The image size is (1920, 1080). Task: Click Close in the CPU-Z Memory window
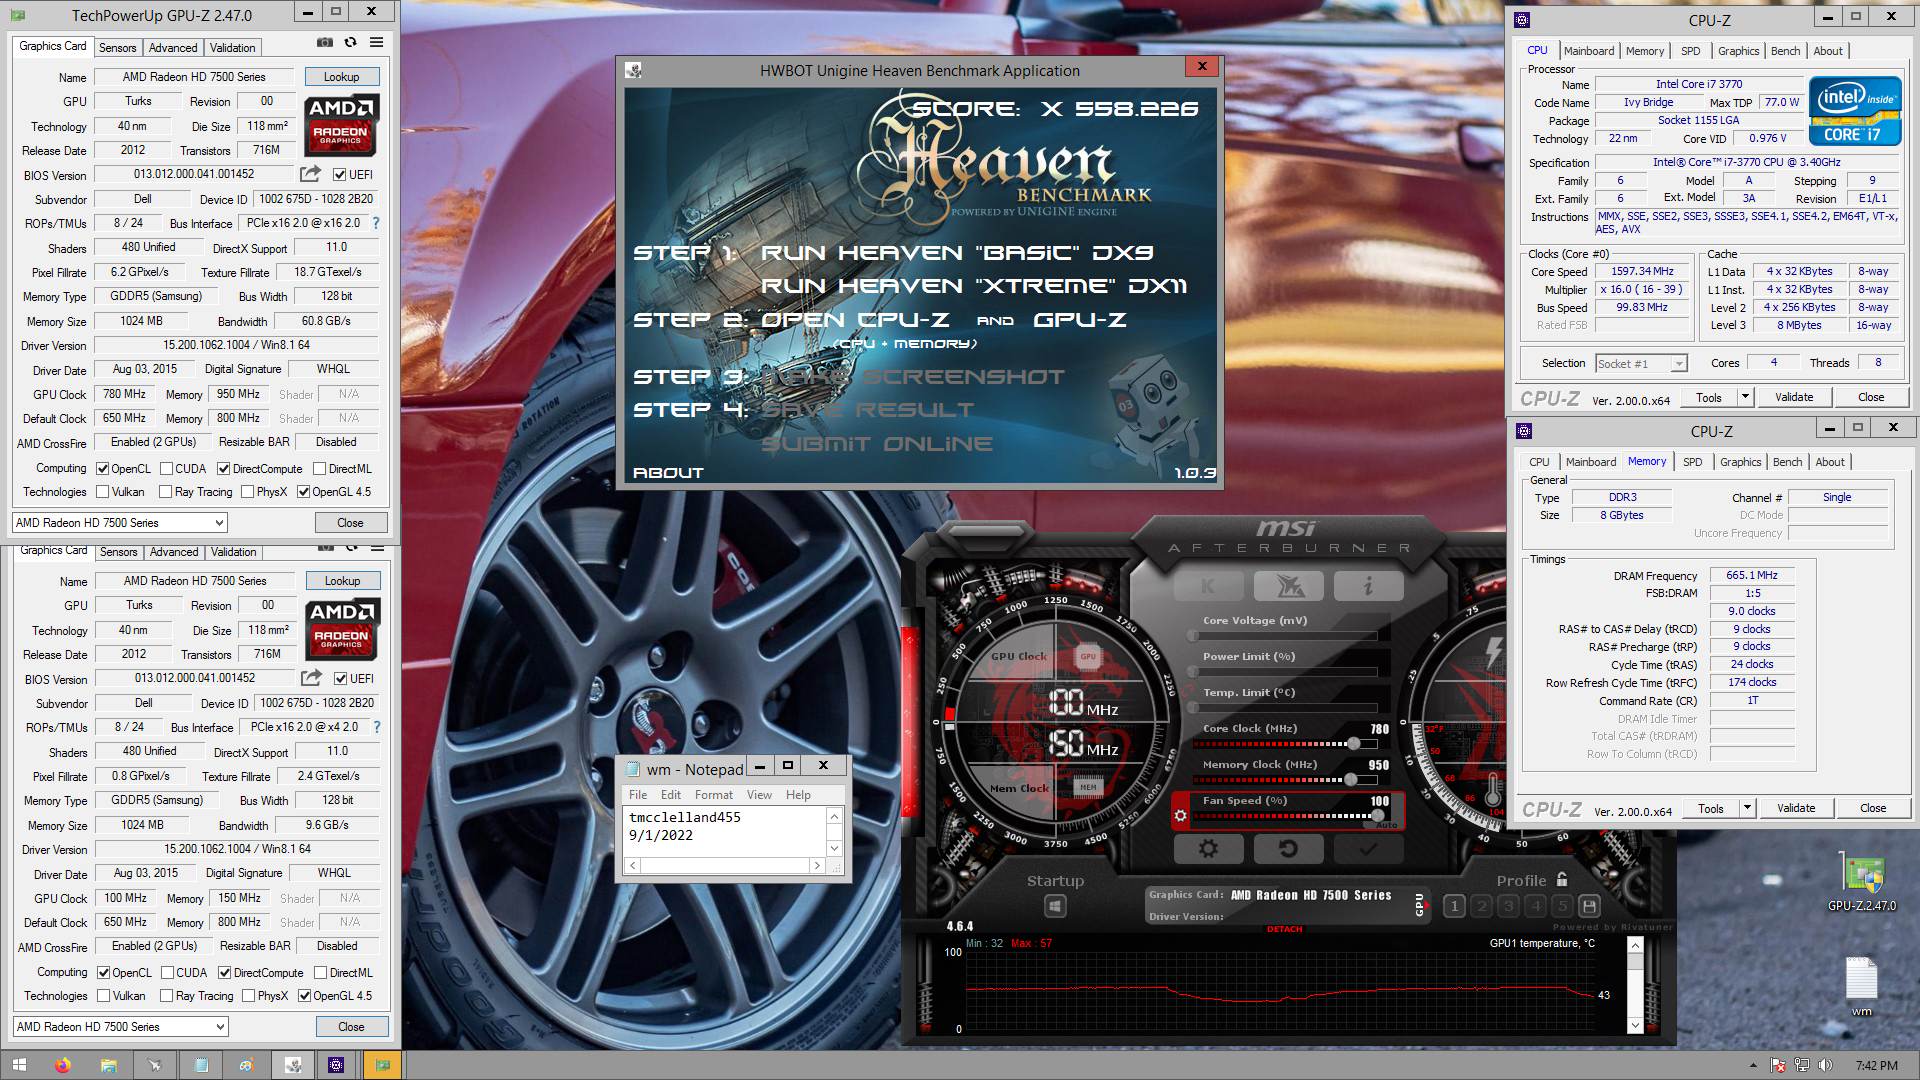[1873, 808]
